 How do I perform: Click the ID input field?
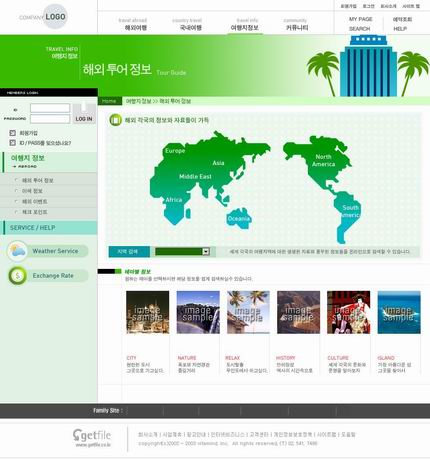coord(50,108)
